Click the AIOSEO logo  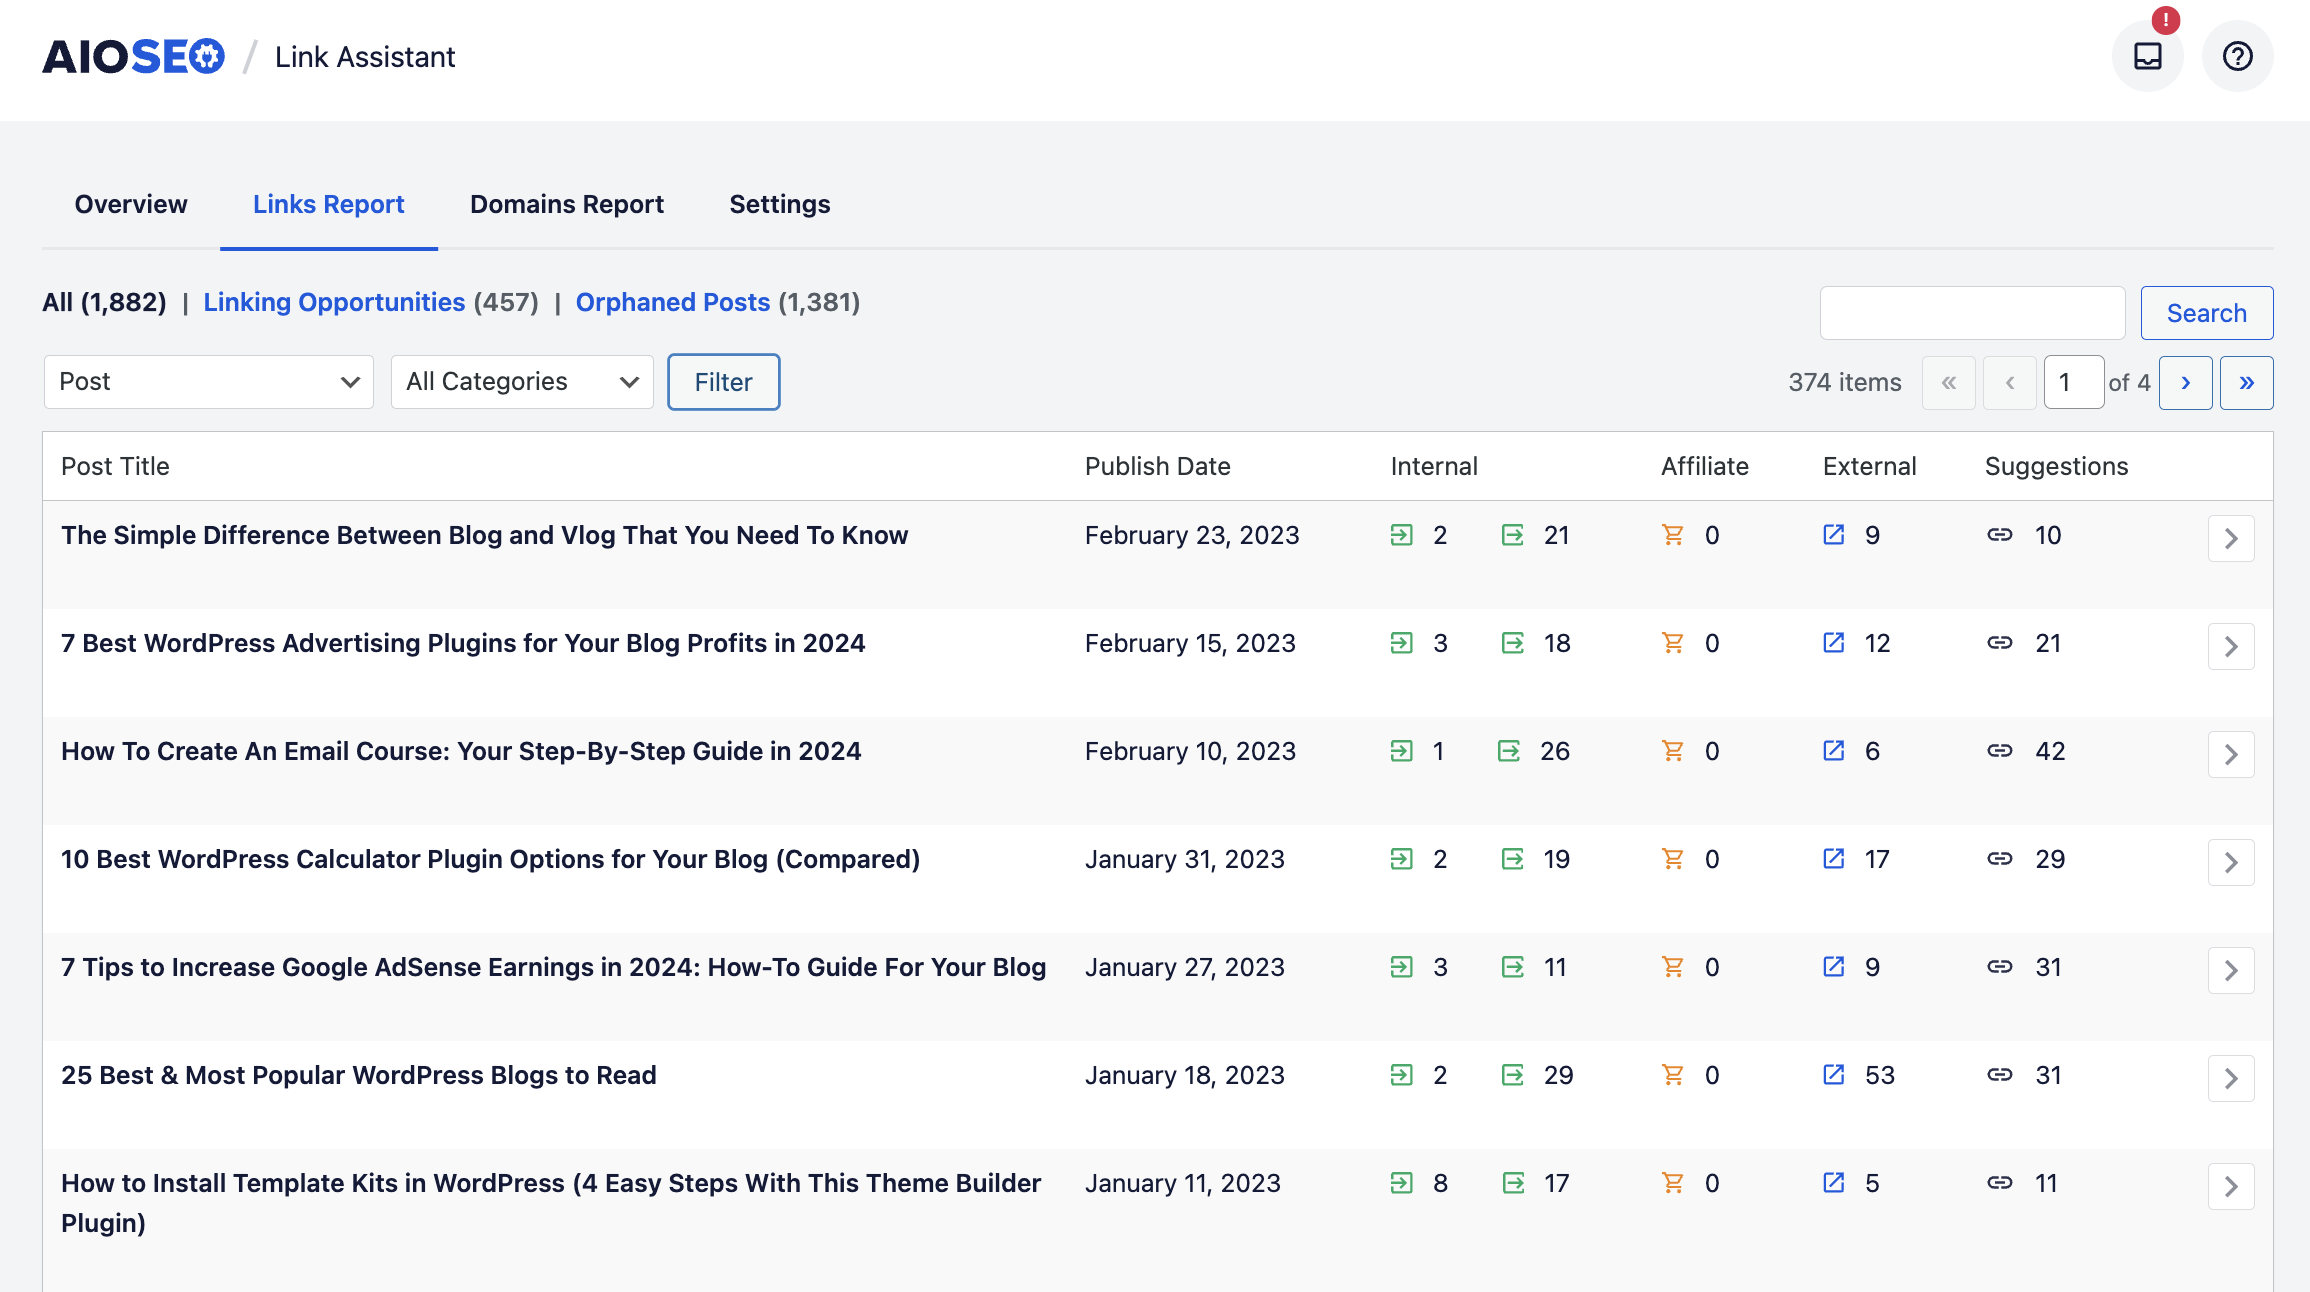coord(133,57)
